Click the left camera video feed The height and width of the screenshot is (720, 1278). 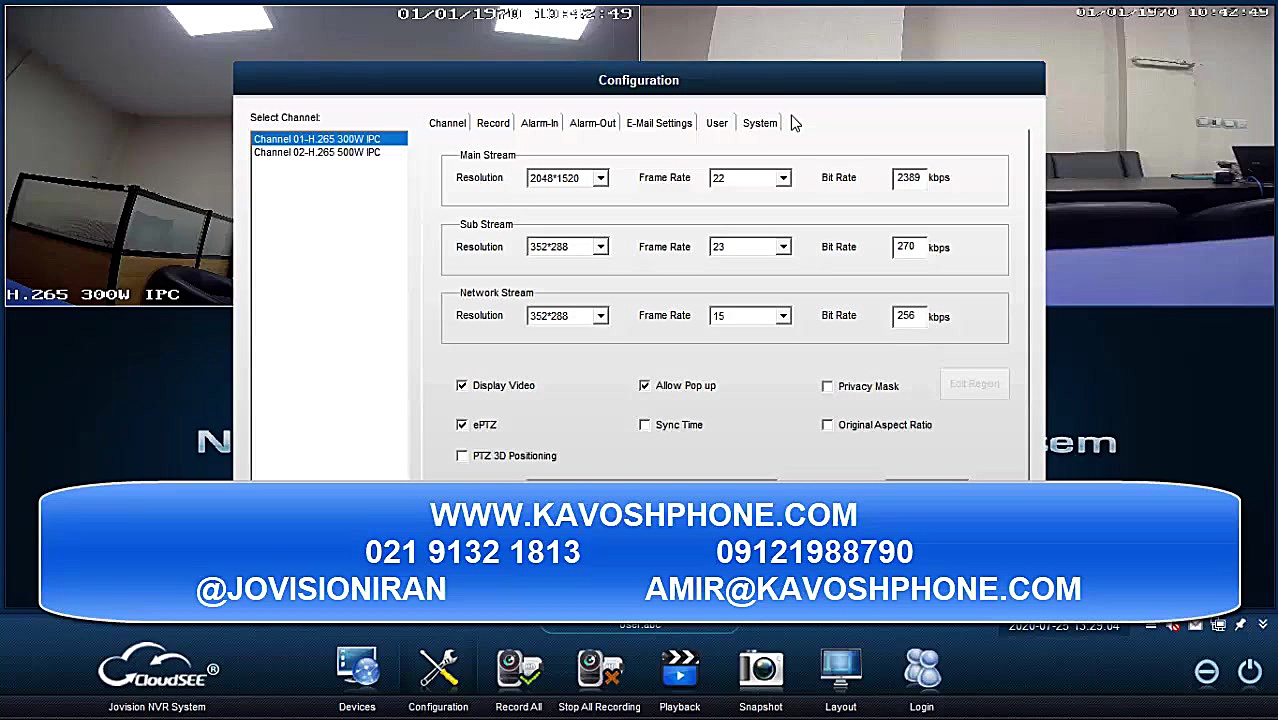119,155
